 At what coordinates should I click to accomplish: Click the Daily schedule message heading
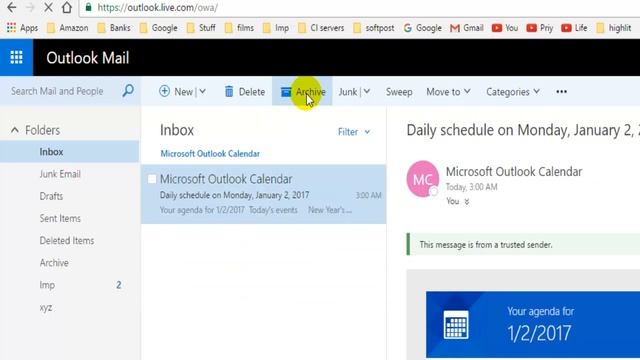523,130
